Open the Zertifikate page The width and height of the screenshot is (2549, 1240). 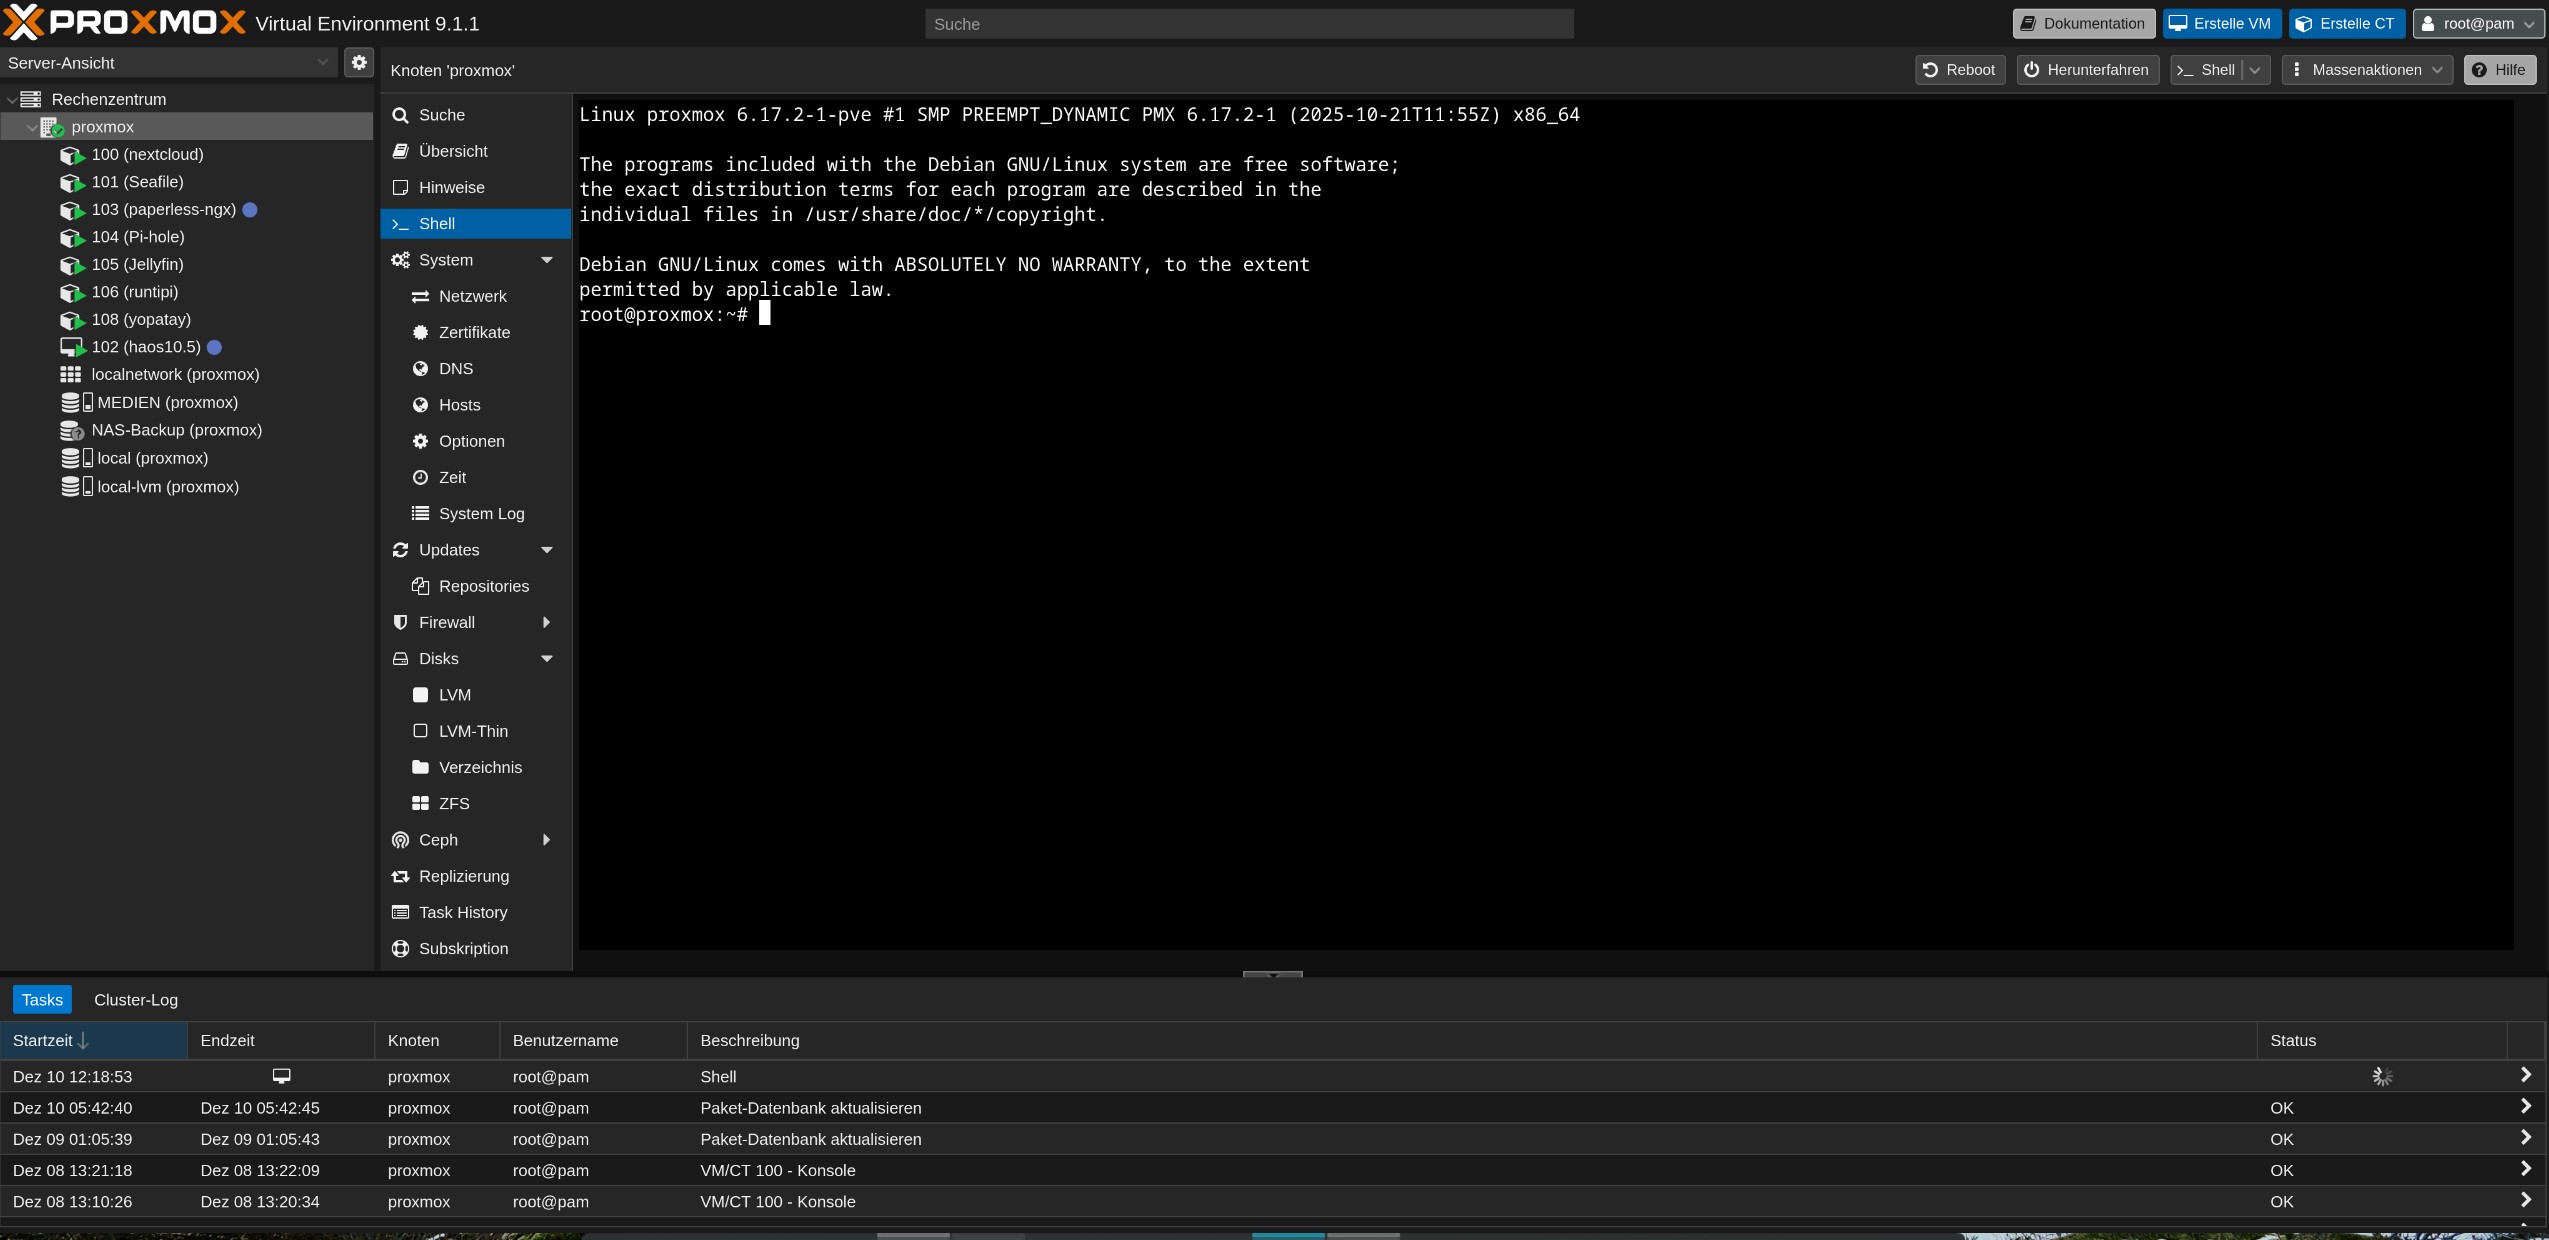tap(474, 332)
